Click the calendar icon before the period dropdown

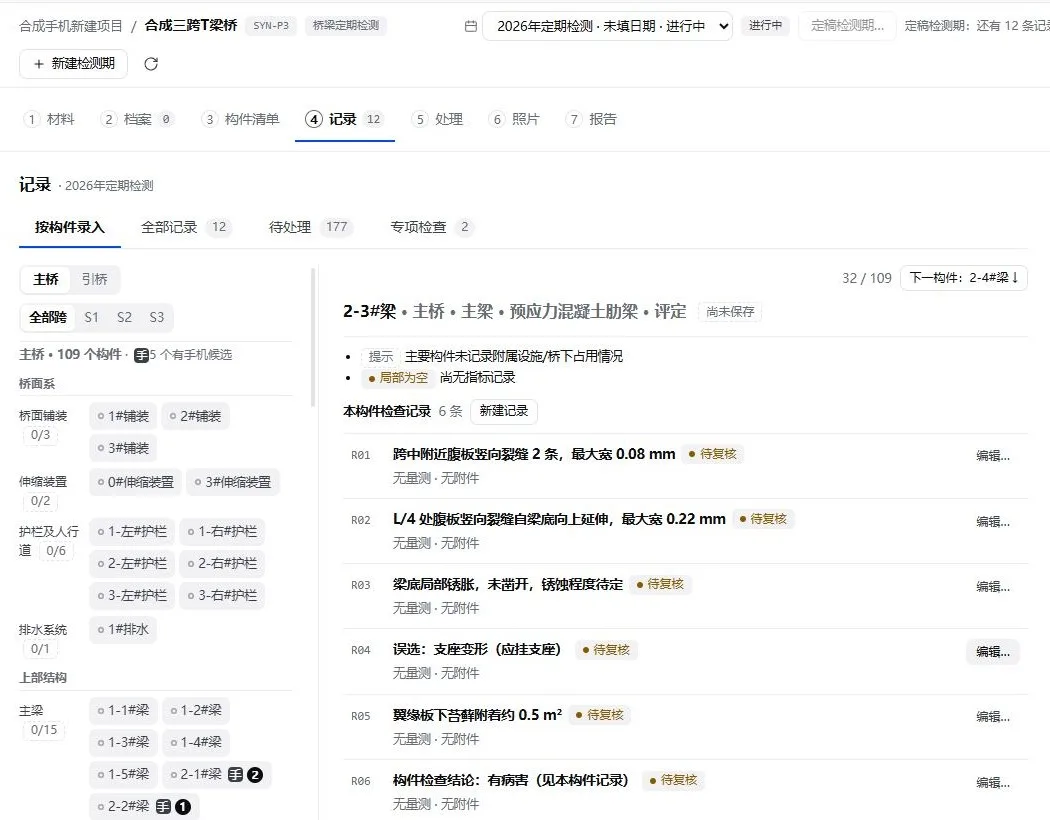coord(471,26)
